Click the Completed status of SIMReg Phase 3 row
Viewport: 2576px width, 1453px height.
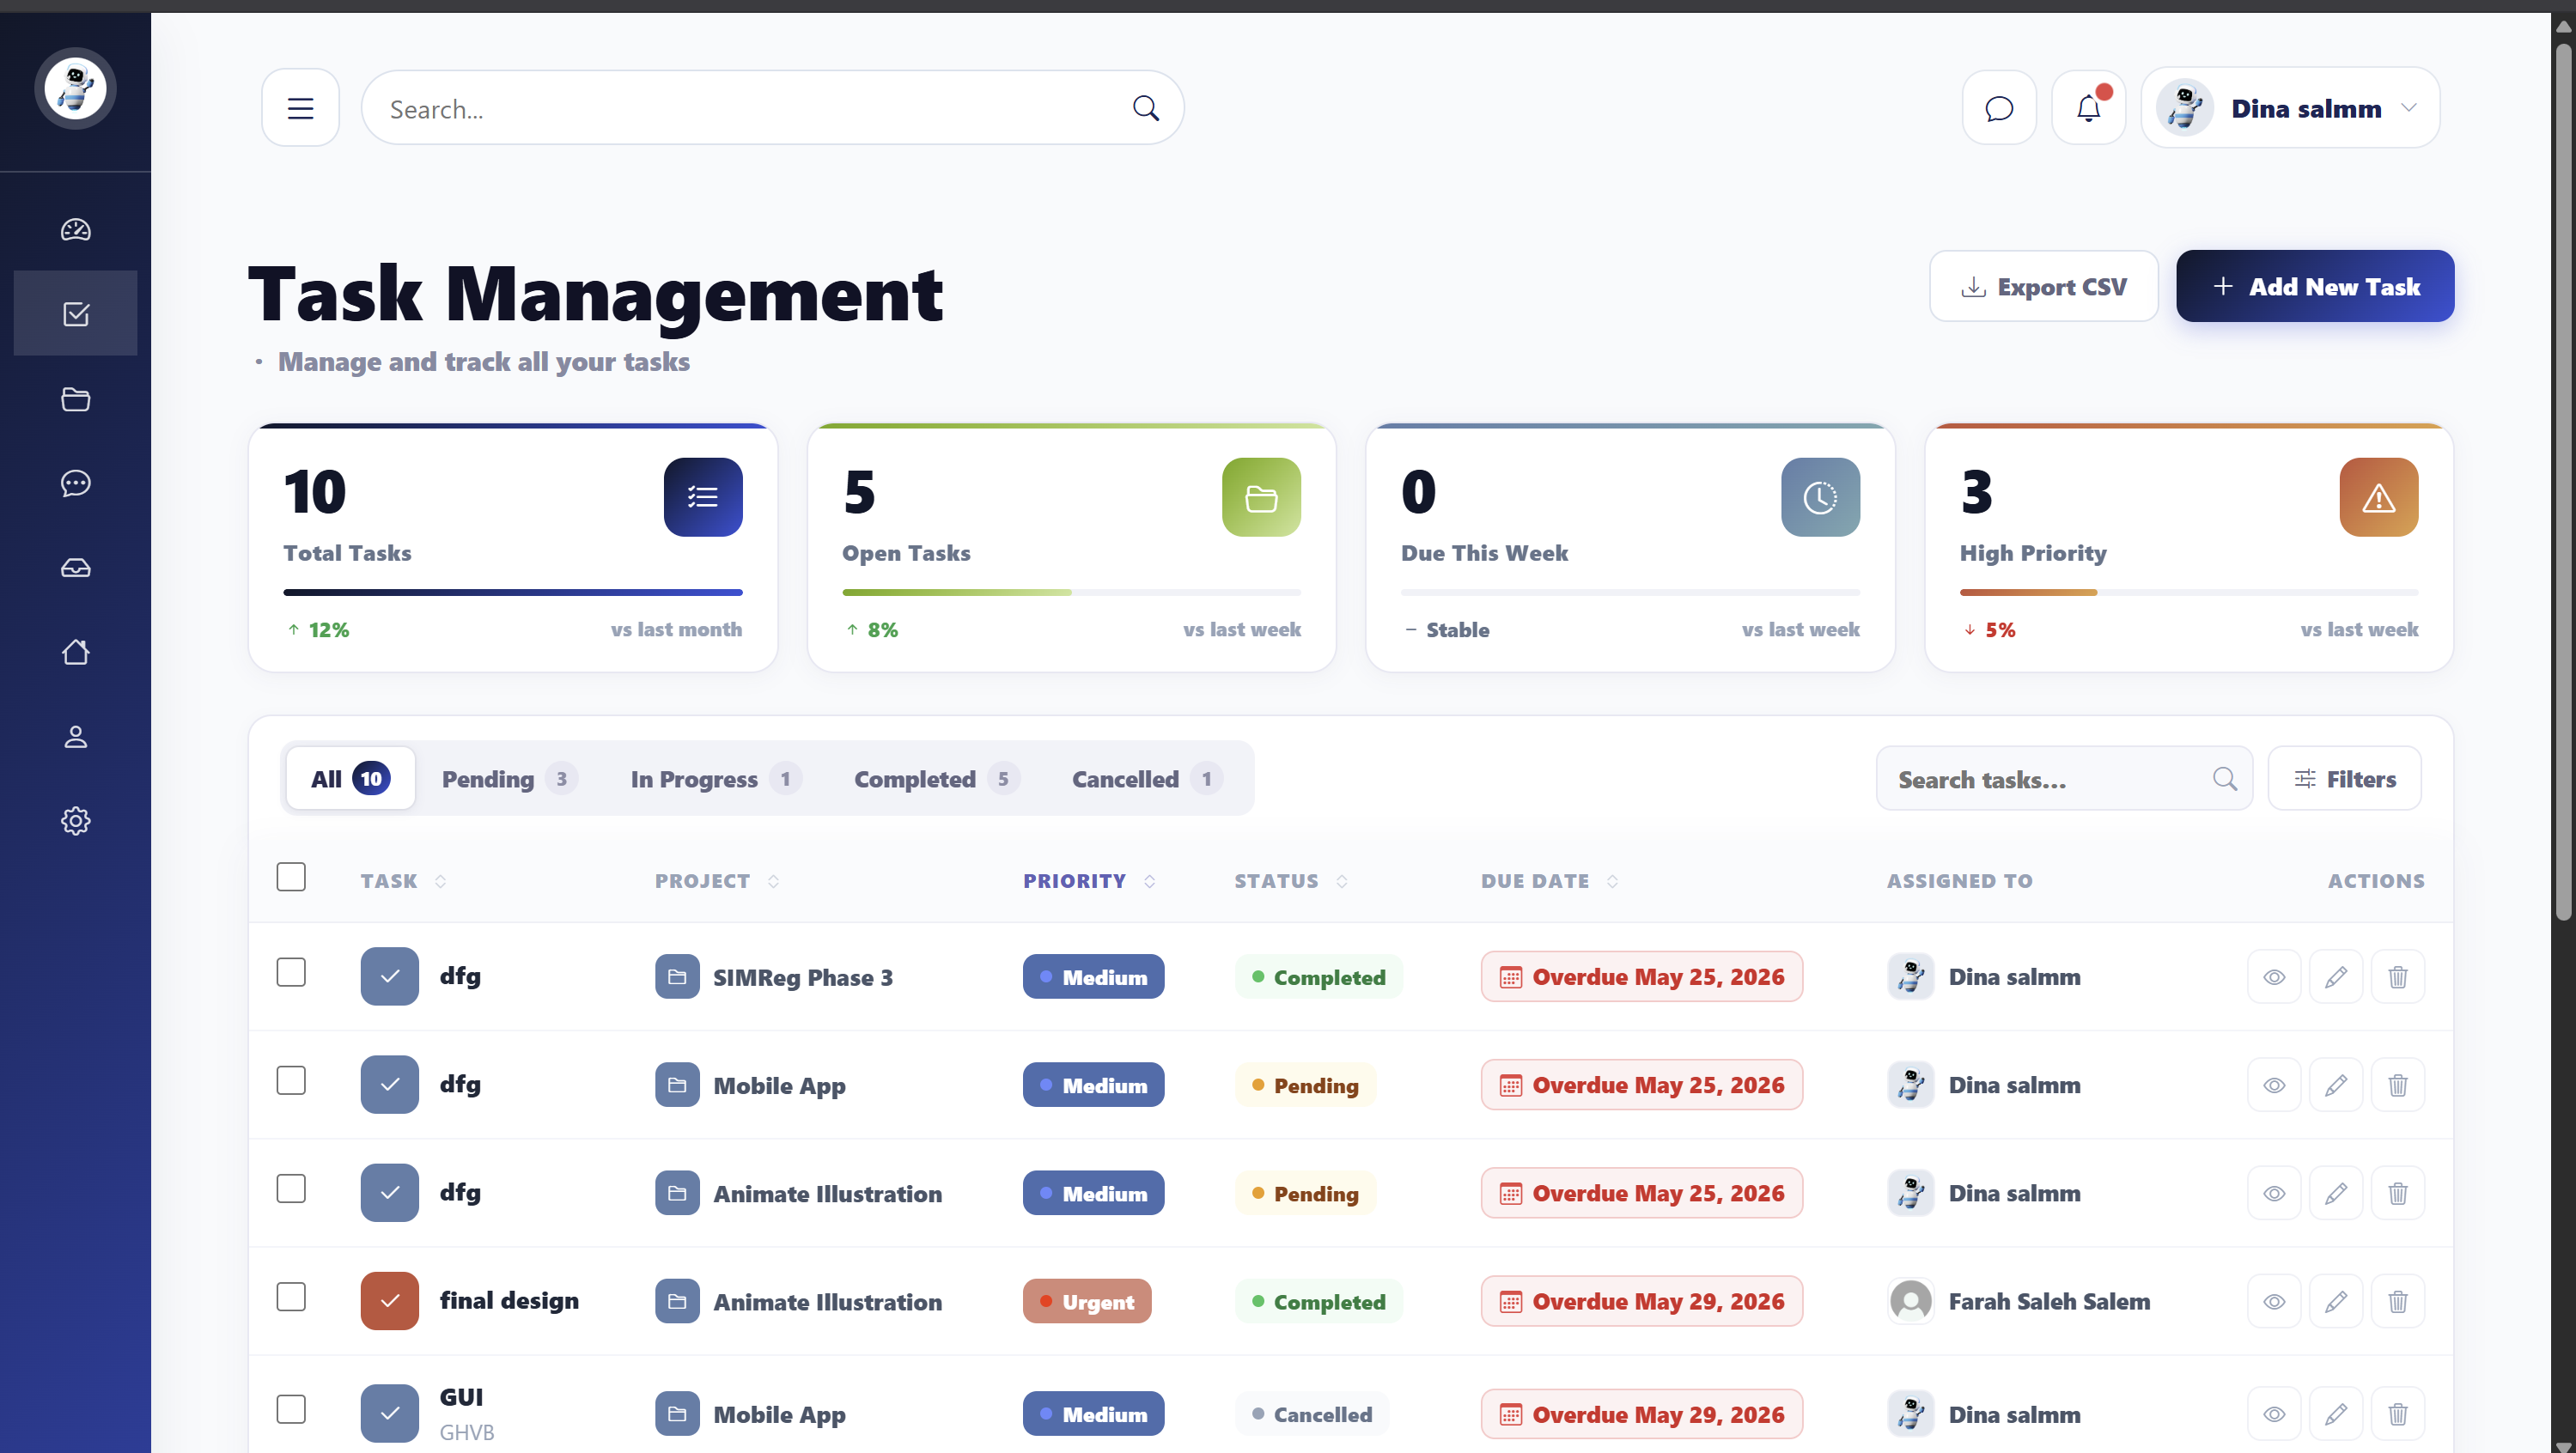(x=1319, y=977)
